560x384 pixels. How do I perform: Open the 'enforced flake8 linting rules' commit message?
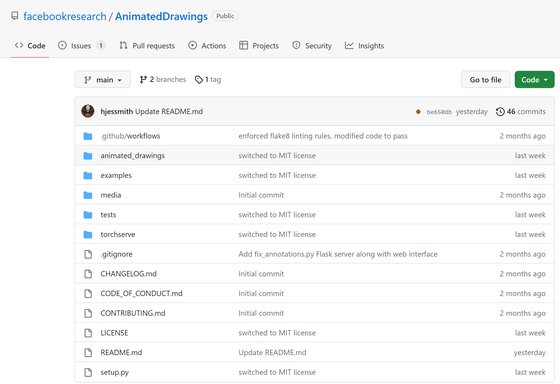(x=323, y=136)
